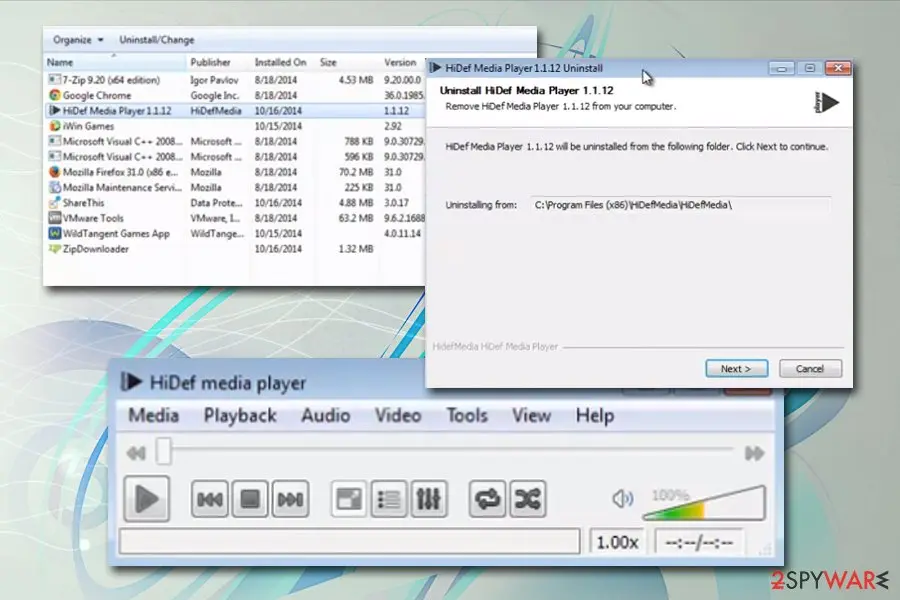Click the Previous track button
Image resolution: width=900 pixels, height=600 pixels.
coord(210,499)
